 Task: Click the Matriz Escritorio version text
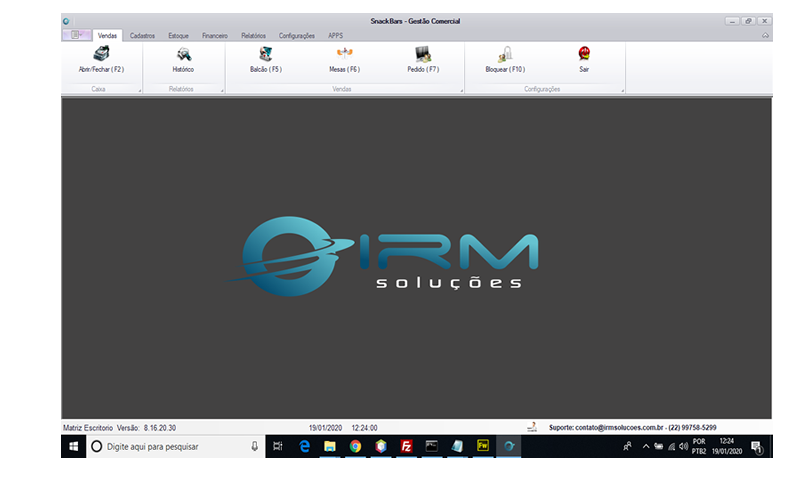[119, 428]
